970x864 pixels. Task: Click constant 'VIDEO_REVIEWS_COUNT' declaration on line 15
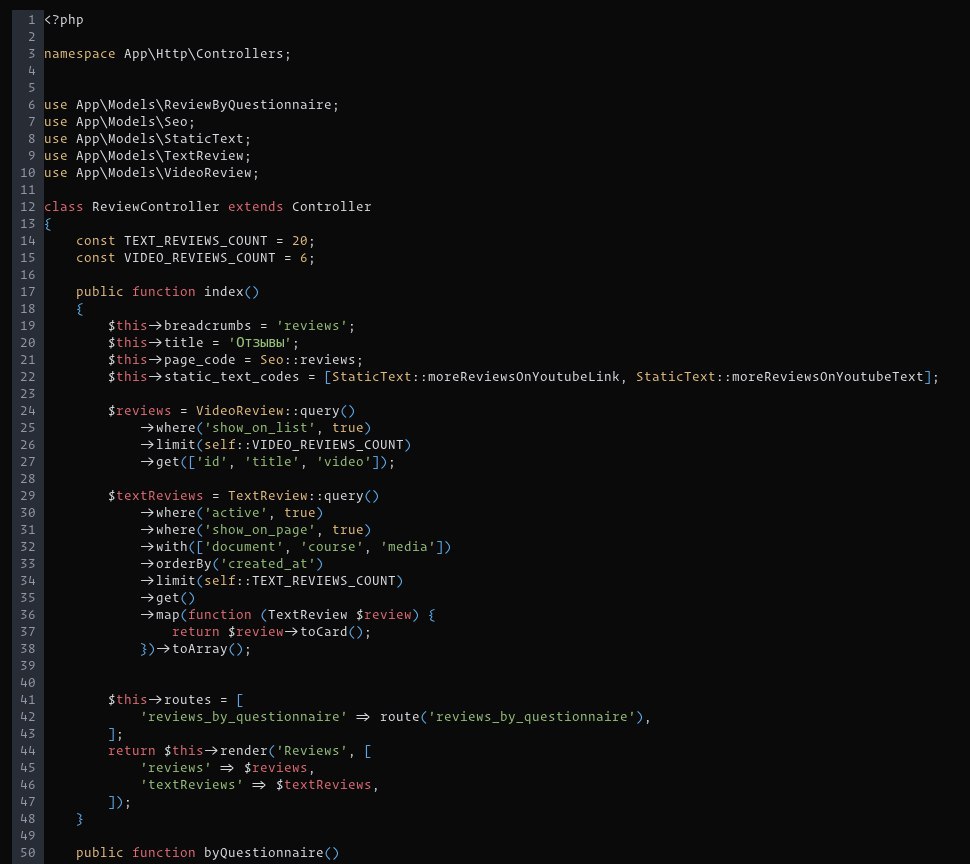pyautogui.click(x=200, y=258)
